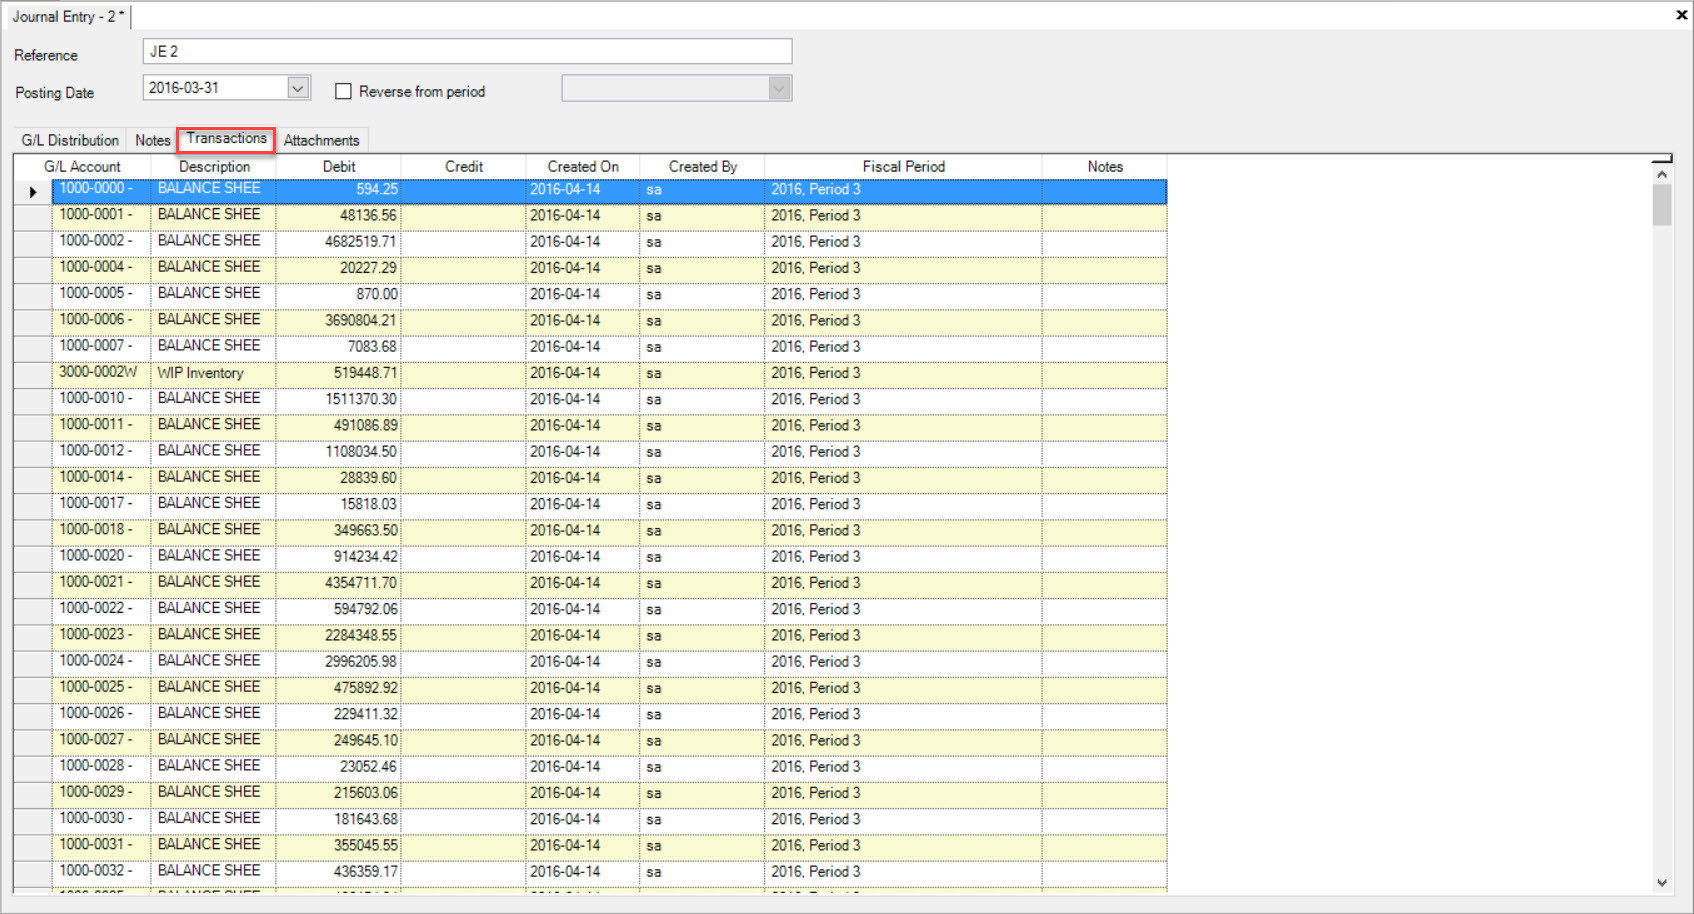The image size is (1694, 914).
Task: Close the Journal Entry window
Action: click(x=1681, y=15)
